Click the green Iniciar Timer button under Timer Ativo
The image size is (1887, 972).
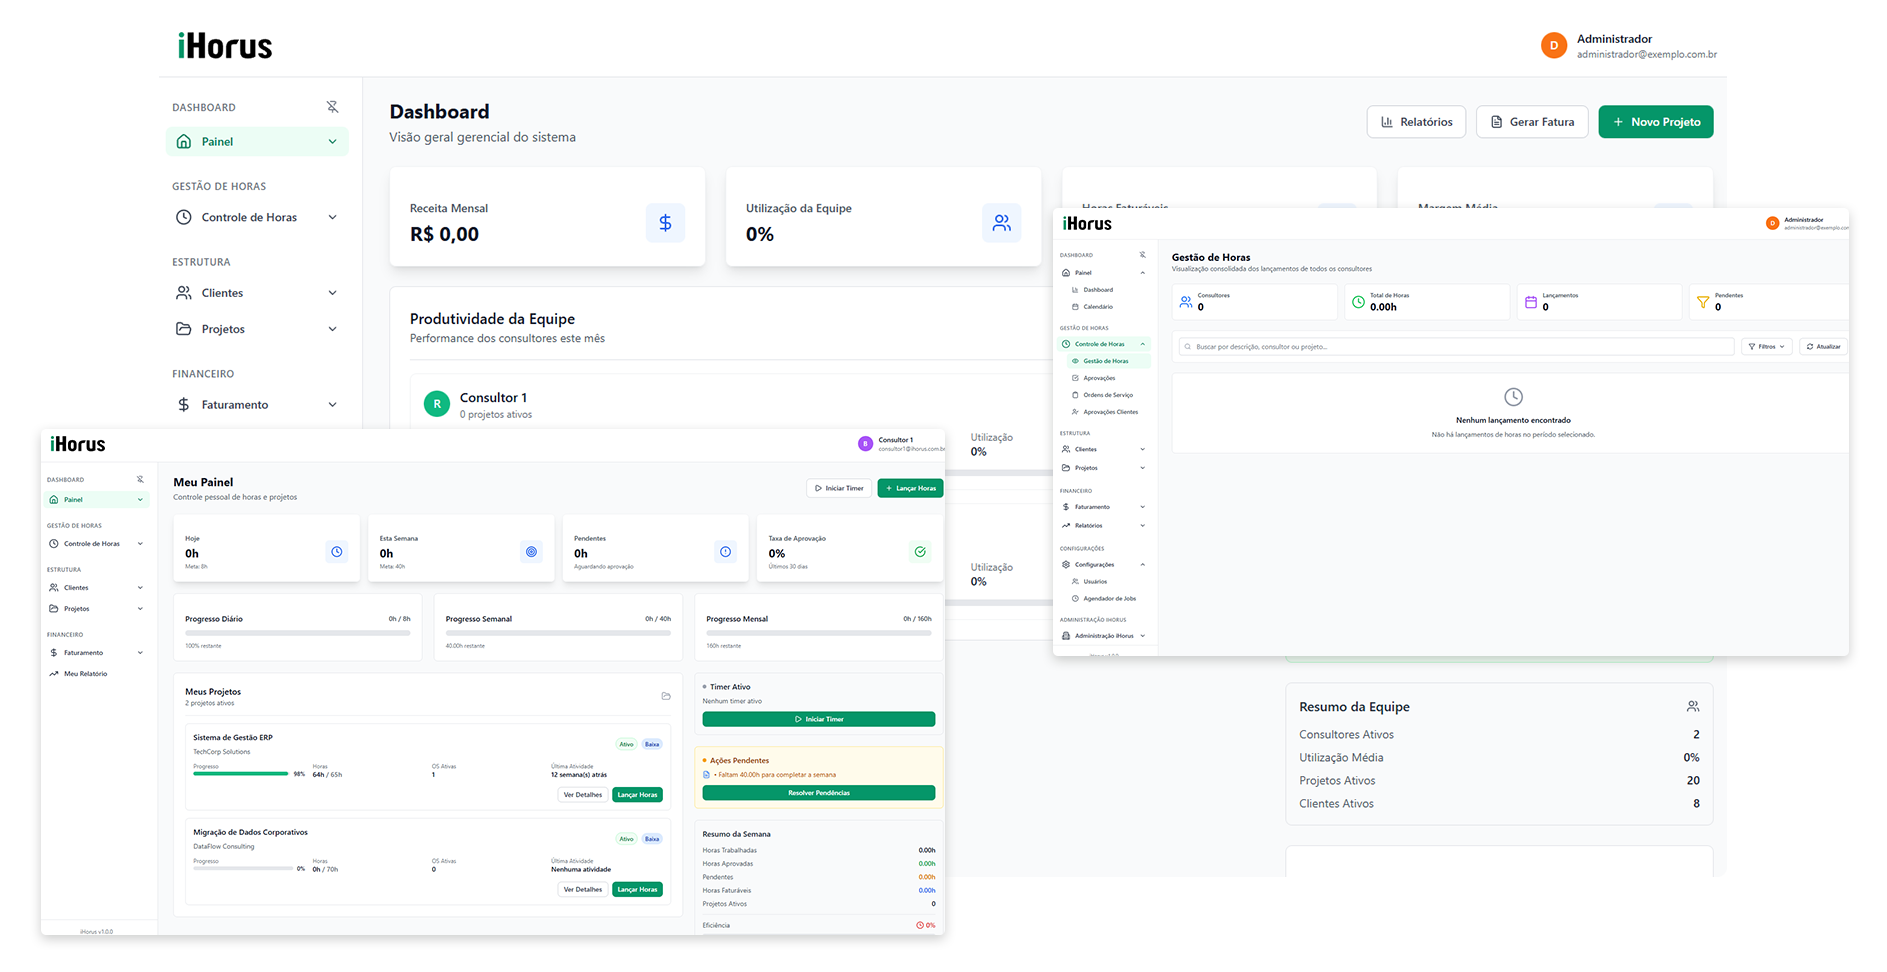click(819, 719)
